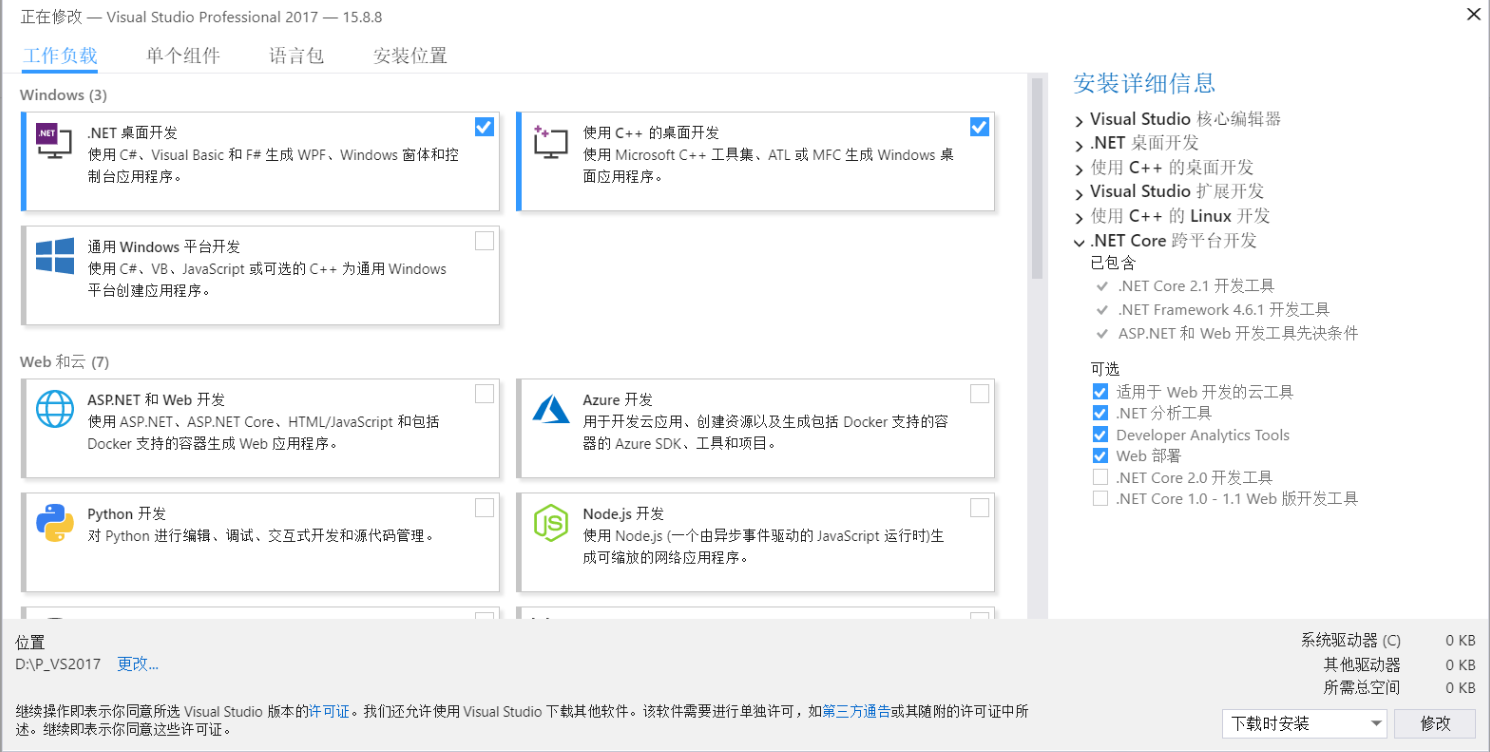Image resolution: width=1490 pixels, height=752 pixels.
Task: Collapse the .NET Core 跨平台开发 node
Action: coord(1079,242)
